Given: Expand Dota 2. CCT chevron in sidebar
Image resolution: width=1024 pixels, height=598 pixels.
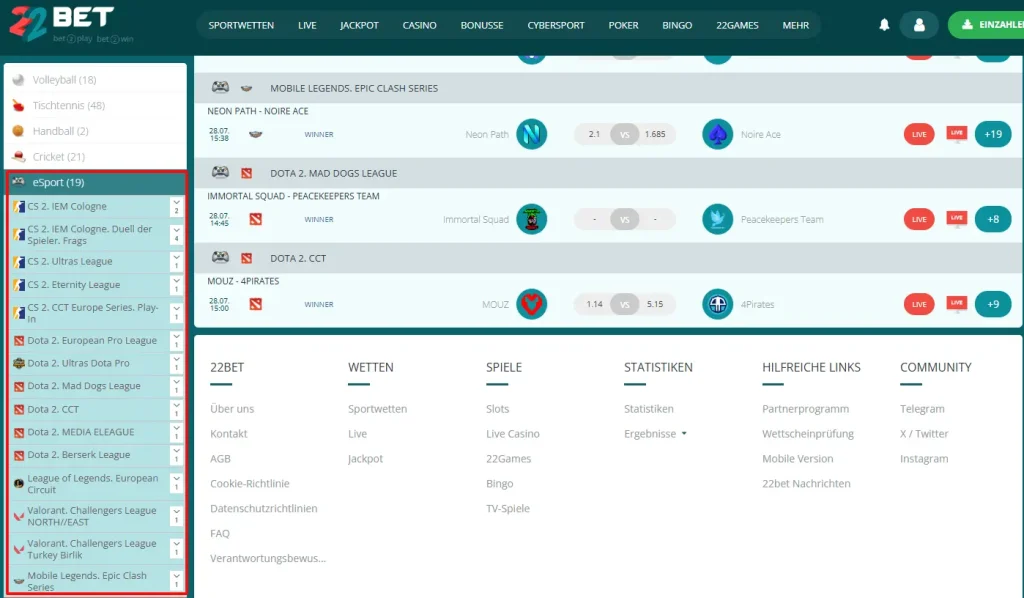Looking at the screenshot, I should pos(176,409).
